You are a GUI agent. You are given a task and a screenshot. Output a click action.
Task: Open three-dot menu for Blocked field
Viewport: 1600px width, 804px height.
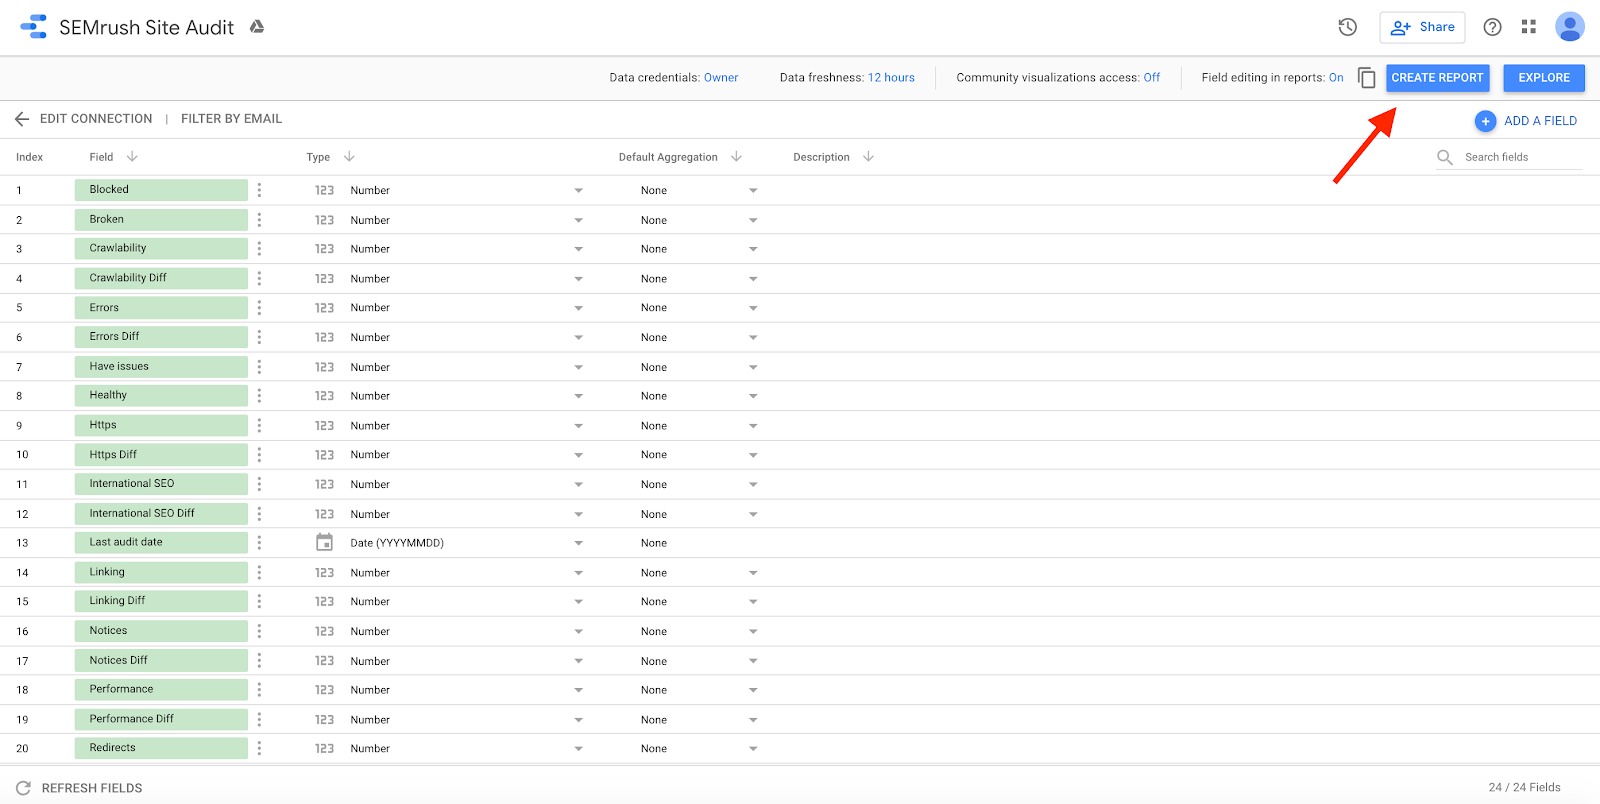click(259, 190)
